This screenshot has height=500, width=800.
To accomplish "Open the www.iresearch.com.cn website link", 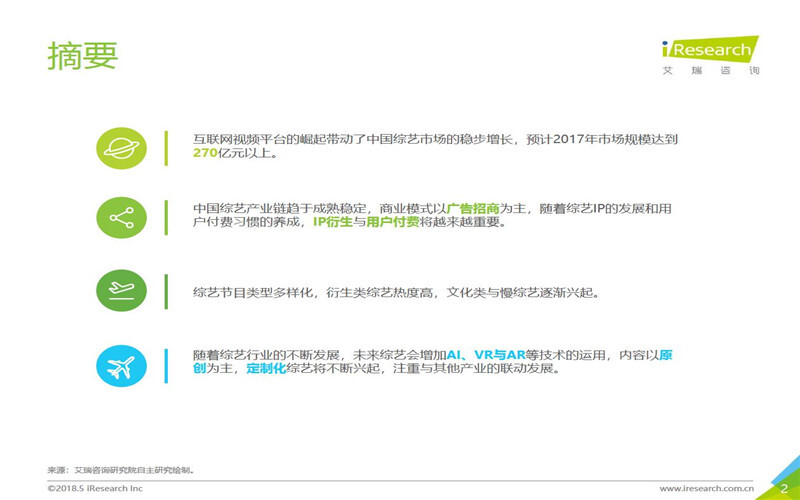I will tap(706, 488).
